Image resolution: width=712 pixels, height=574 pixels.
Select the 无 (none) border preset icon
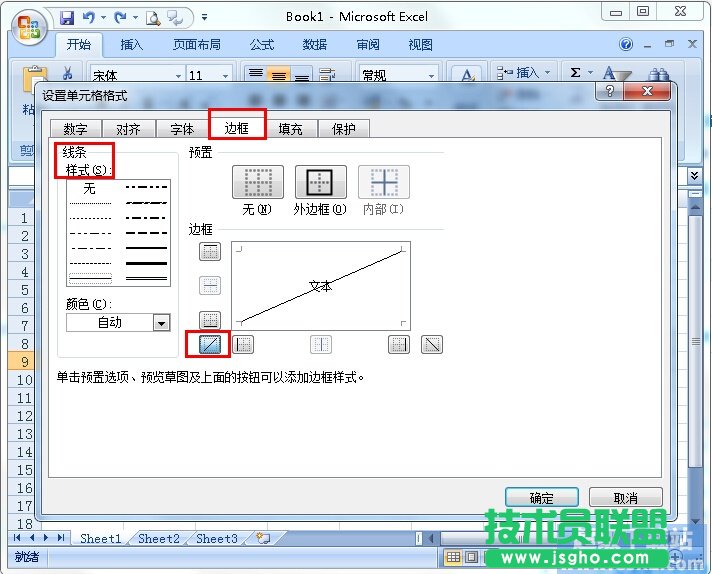(x=257, y=182)
